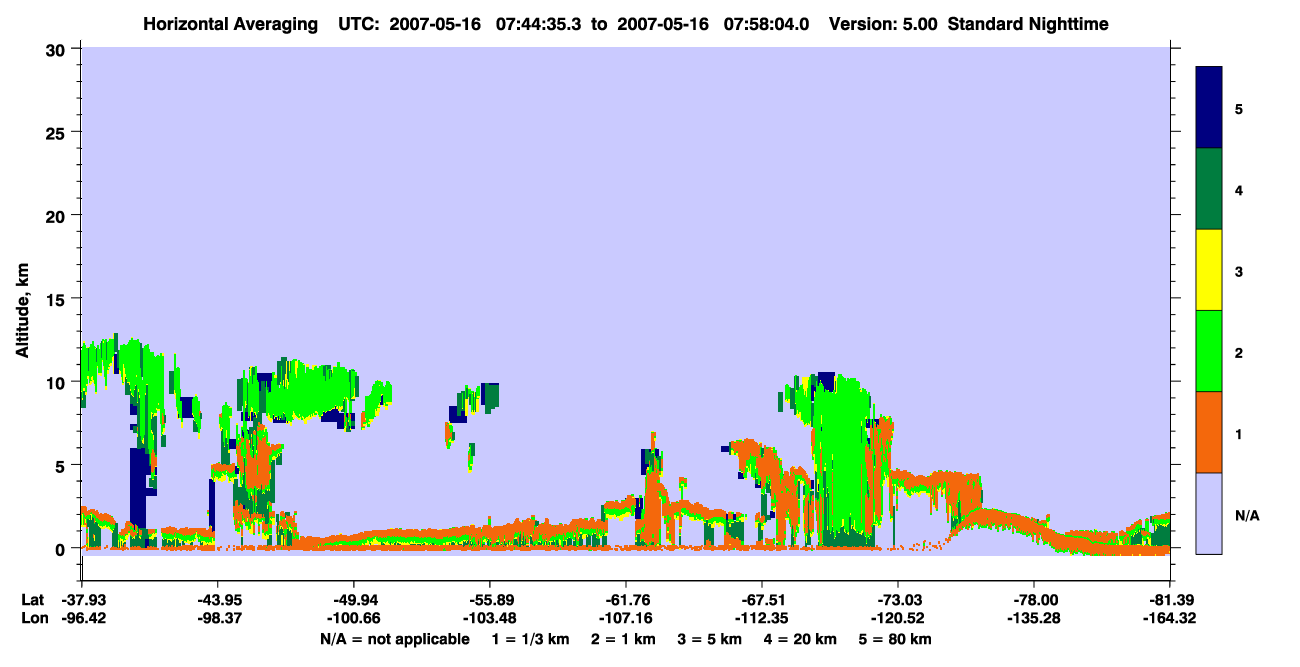
Task: Click latitude value '-78.00'
Action: [1034, 600]
